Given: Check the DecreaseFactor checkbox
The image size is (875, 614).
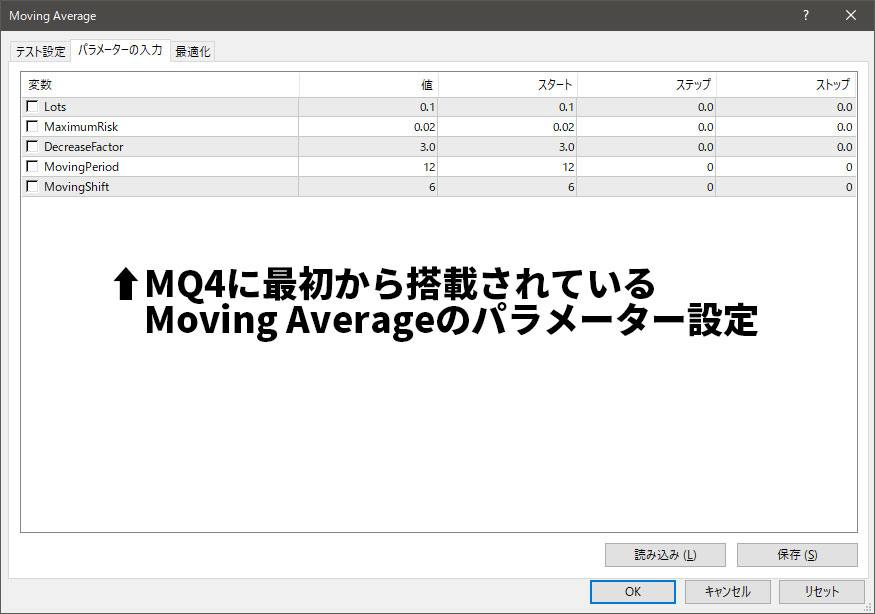Looking at the screenshot, I should [x=33, y=147].
